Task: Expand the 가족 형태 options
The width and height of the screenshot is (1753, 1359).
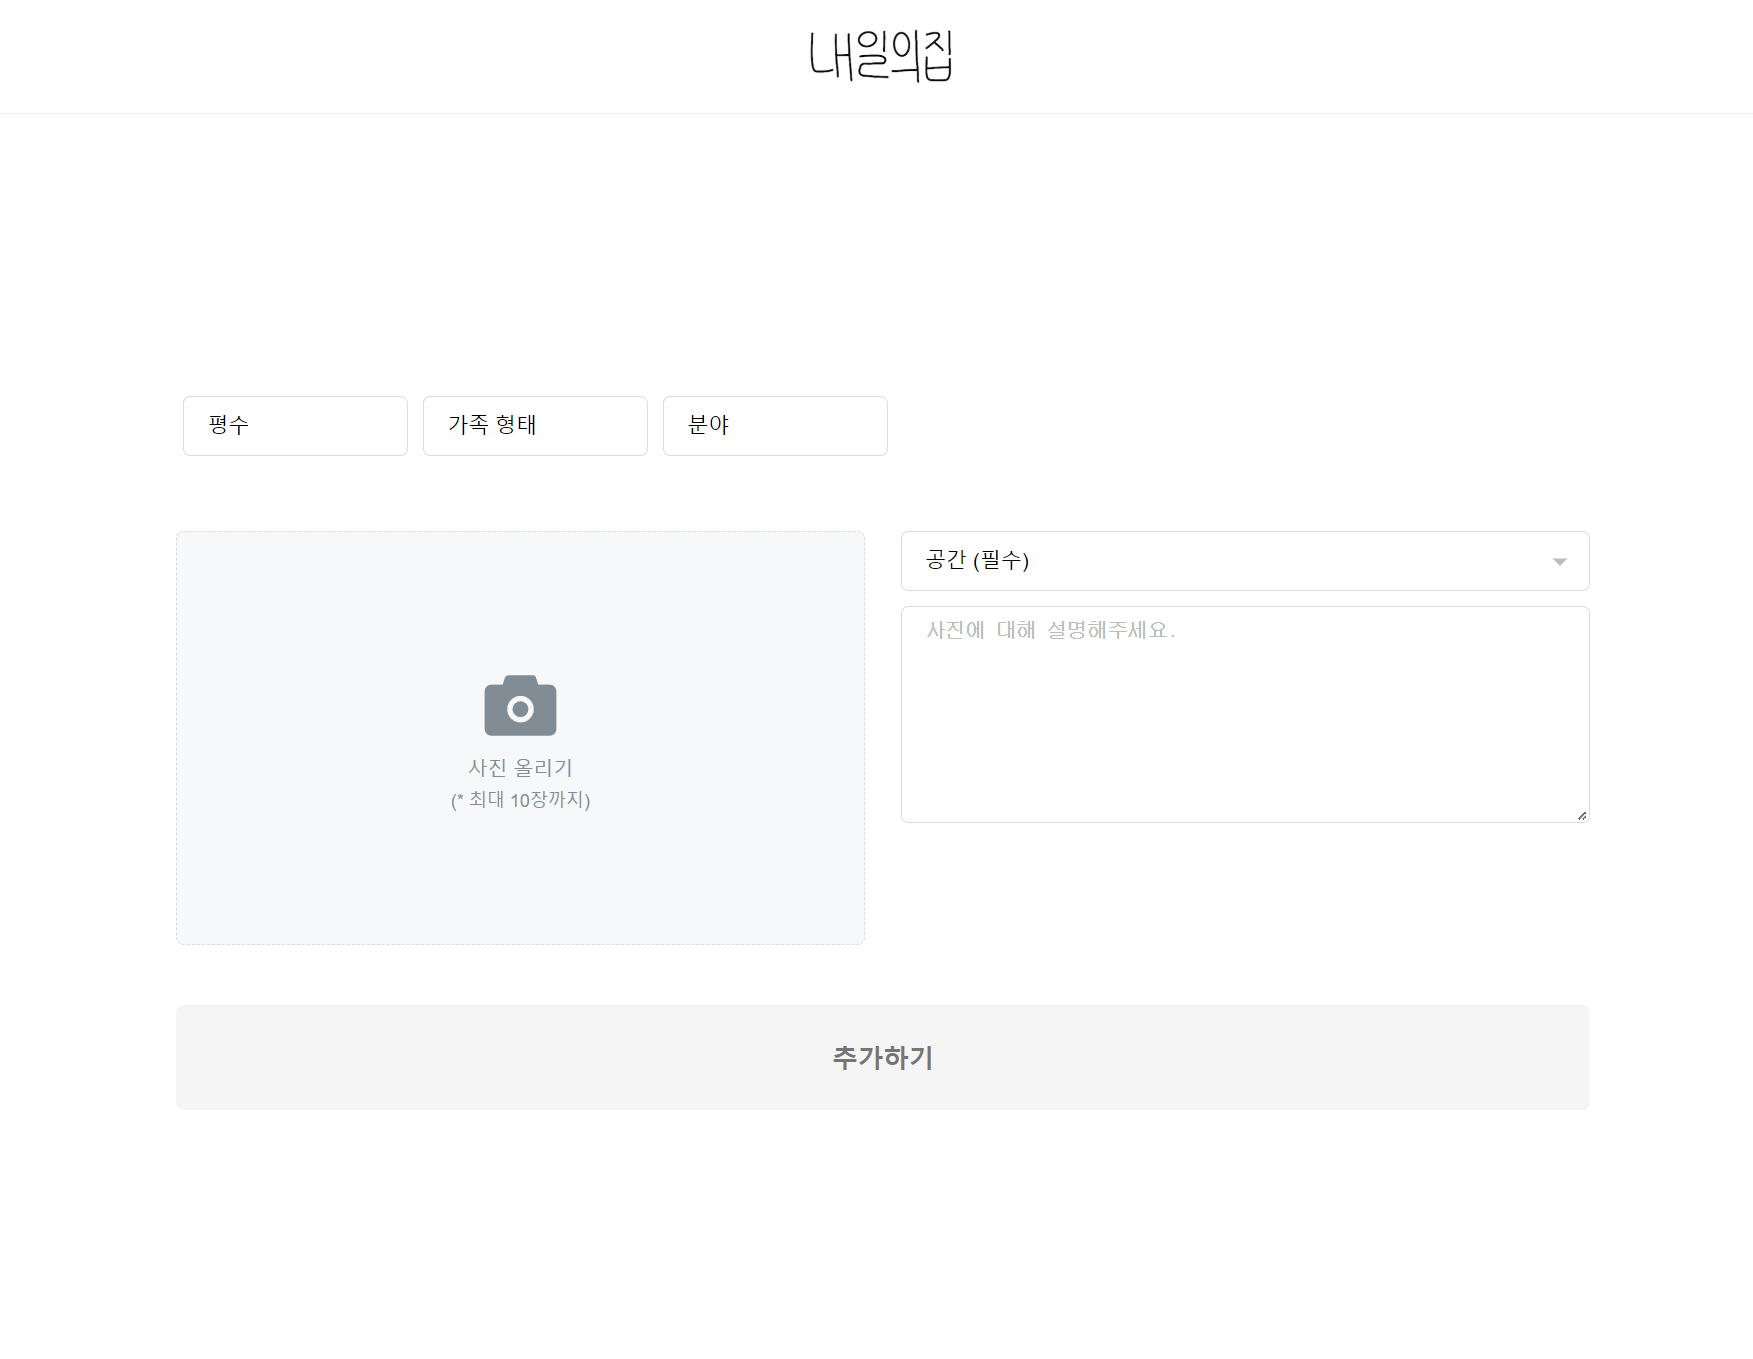Action: pyautogui.click(x=535, y=425)
